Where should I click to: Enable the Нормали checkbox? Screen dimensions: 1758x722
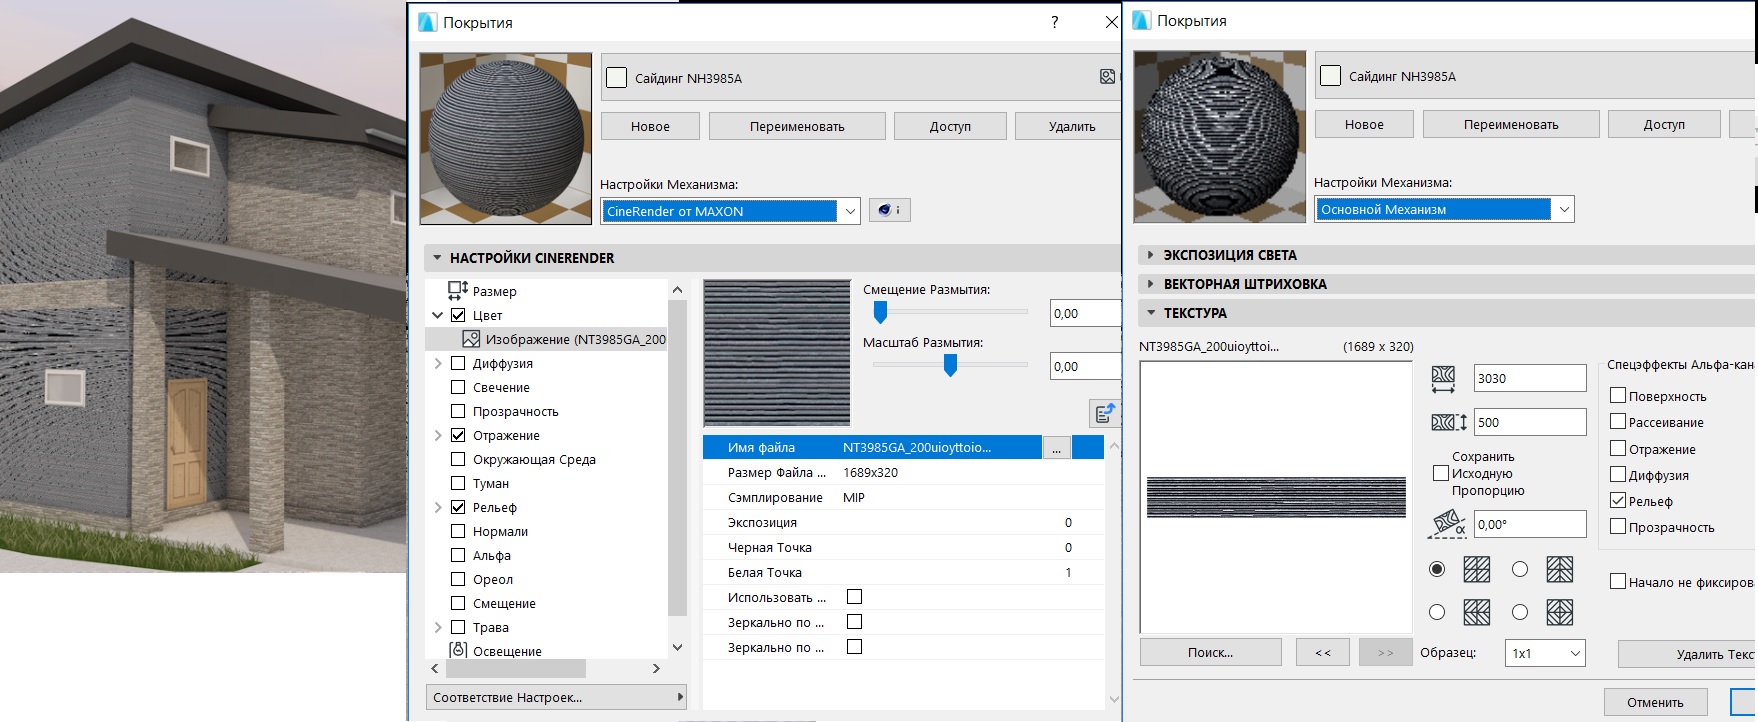point(458,531)
